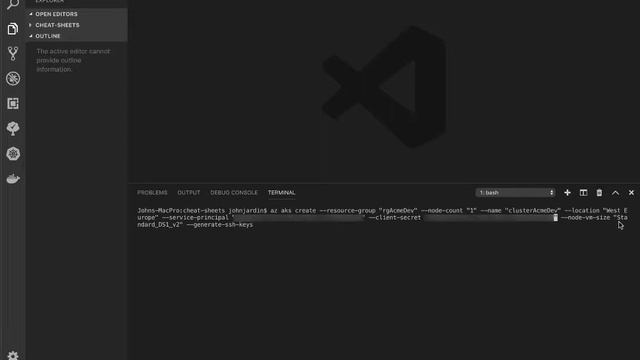Viewport: 640px width, 360px height.
Task: Collapse the OPEN EDITORS section
Action: pos(77,14)
